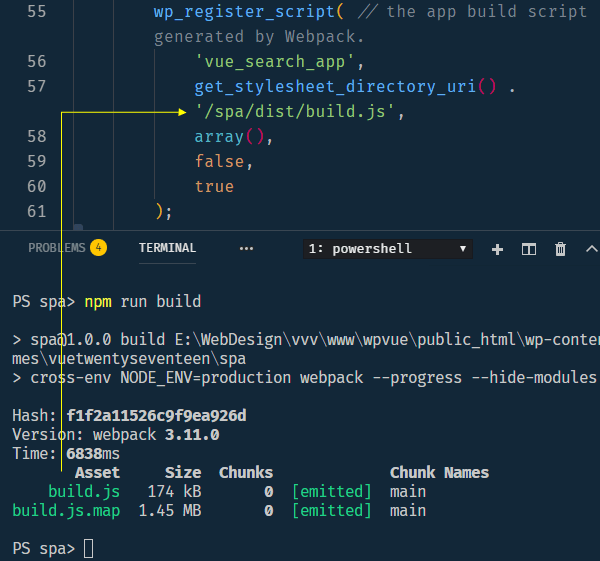This screenshot has width=600, height=561.
Task: Create a new terminal with plus icon
Action: (x=498, y=249)
